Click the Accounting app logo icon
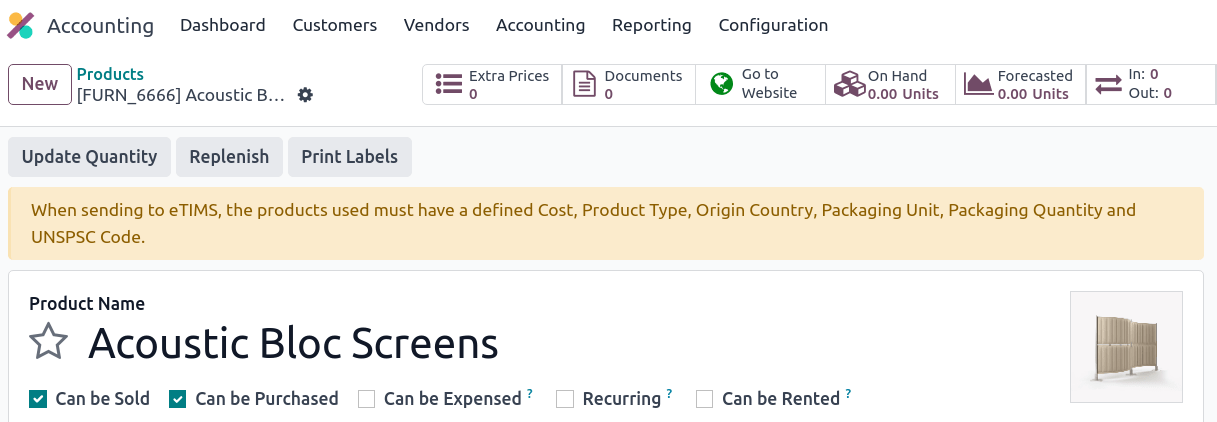The image size is (1217, 422). click(21, 25)
